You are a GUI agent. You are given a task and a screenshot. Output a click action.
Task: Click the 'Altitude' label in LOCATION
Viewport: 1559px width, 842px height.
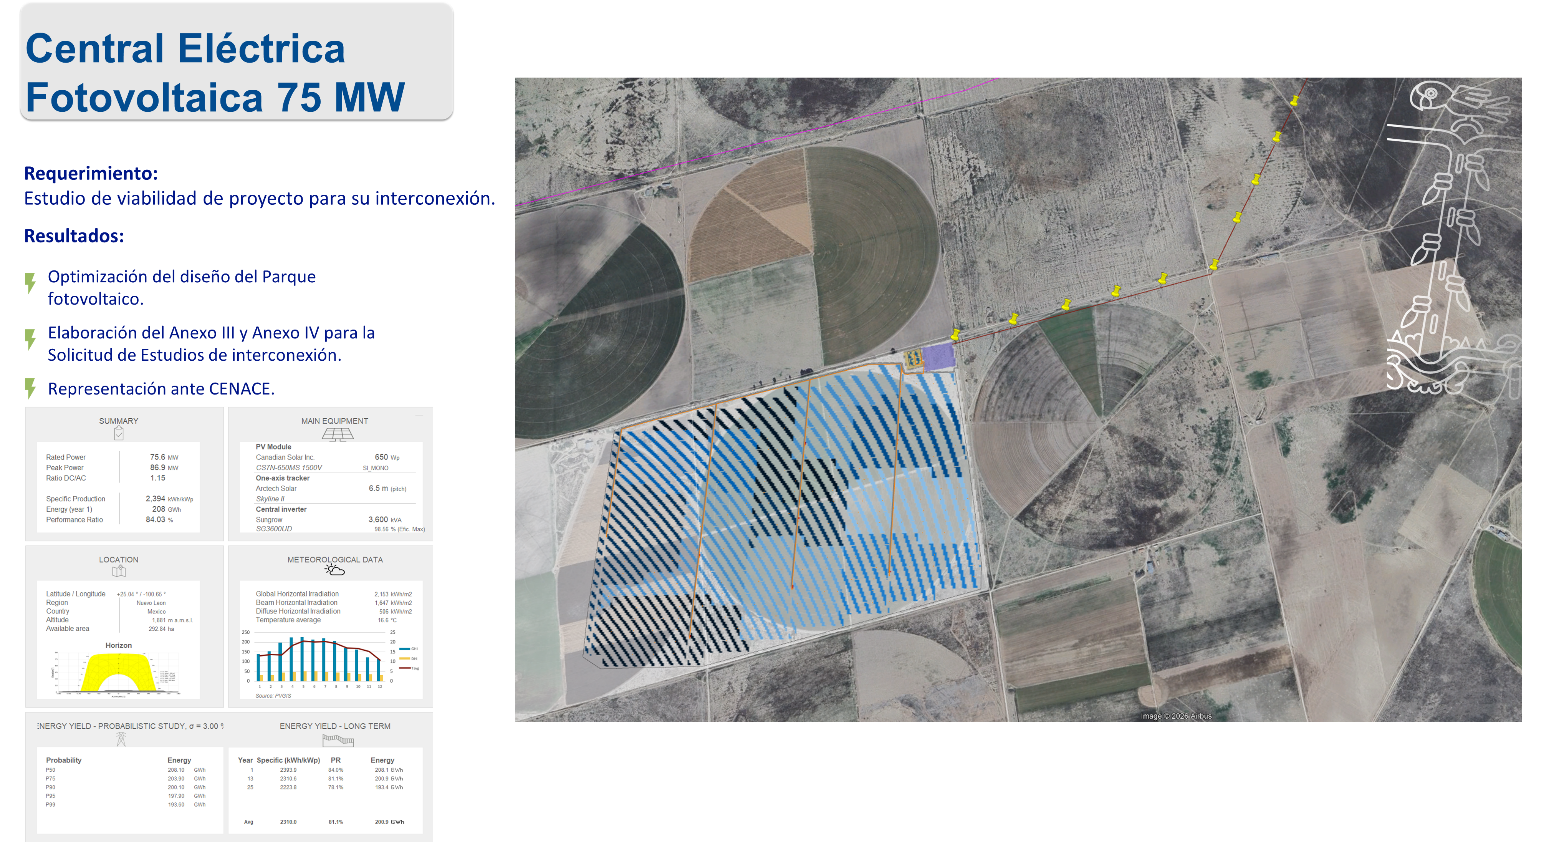point(57,620)
